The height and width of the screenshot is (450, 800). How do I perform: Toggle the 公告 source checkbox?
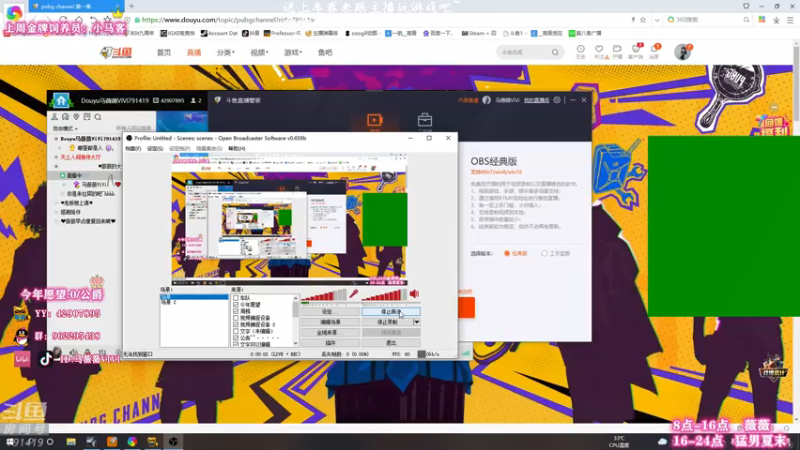236,338
